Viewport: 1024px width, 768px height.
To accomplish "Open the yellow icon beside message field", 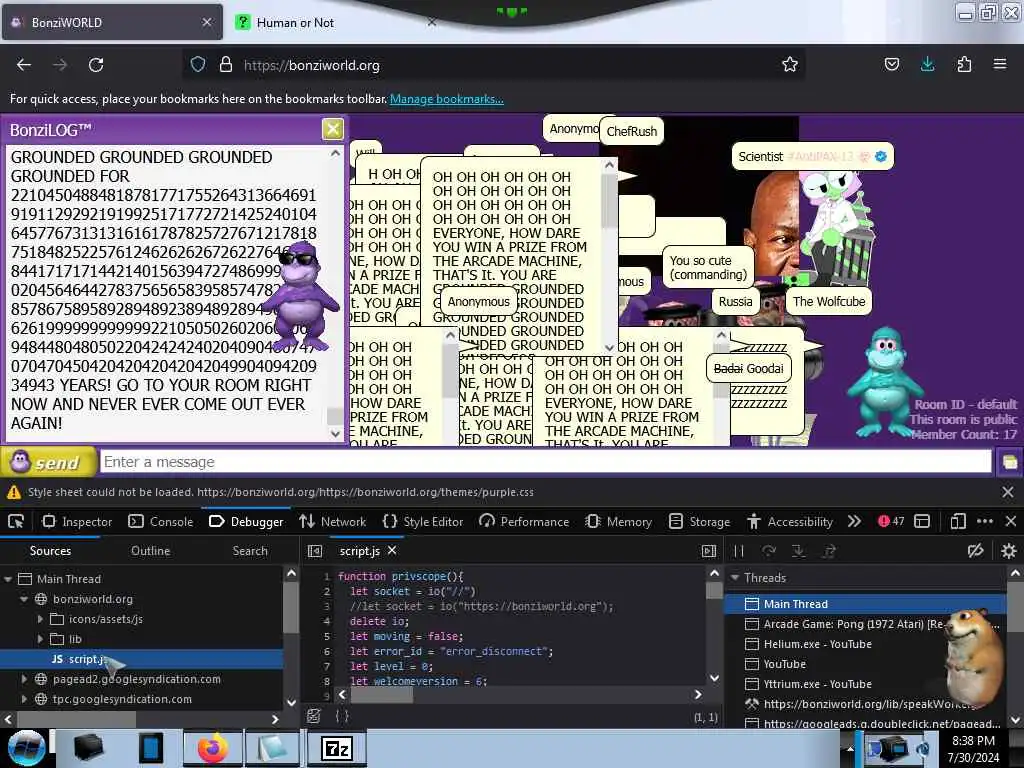I will coord(1009,462).
